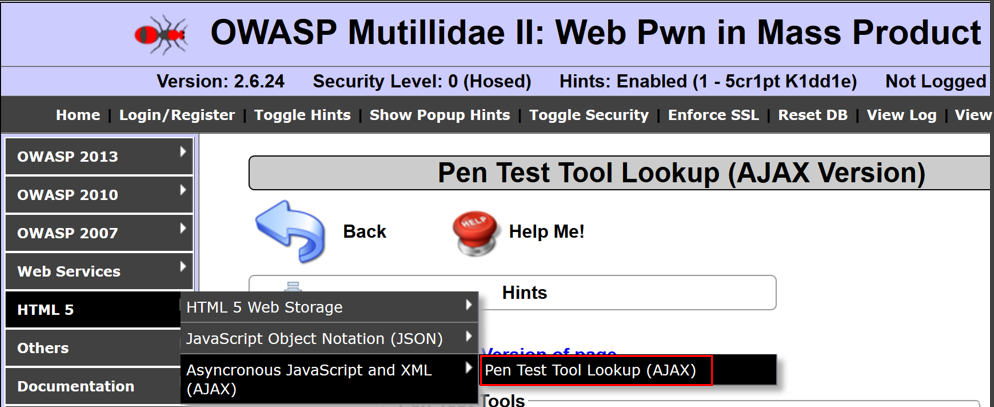This screenshot has width=994, height=407.
Task: Click the red Help button icon
Action: 477,233
